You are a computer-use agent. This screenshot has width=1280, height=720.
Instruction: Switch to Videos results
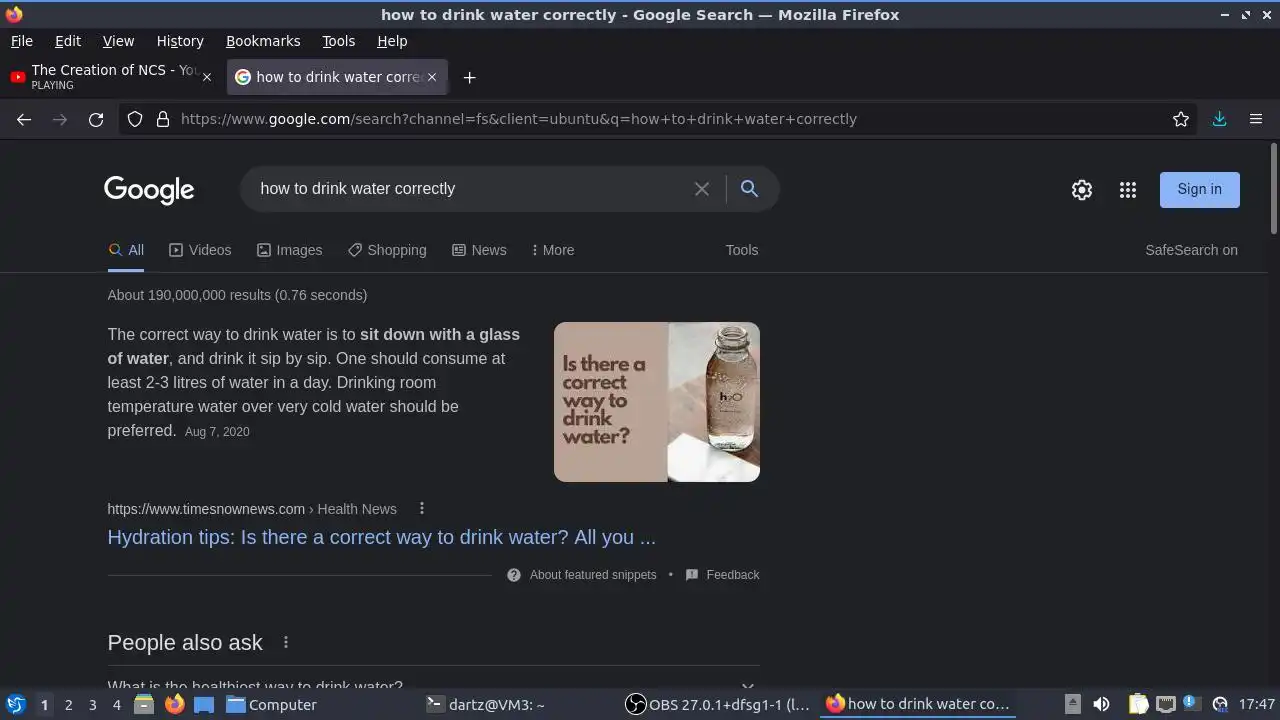(200, 250)
